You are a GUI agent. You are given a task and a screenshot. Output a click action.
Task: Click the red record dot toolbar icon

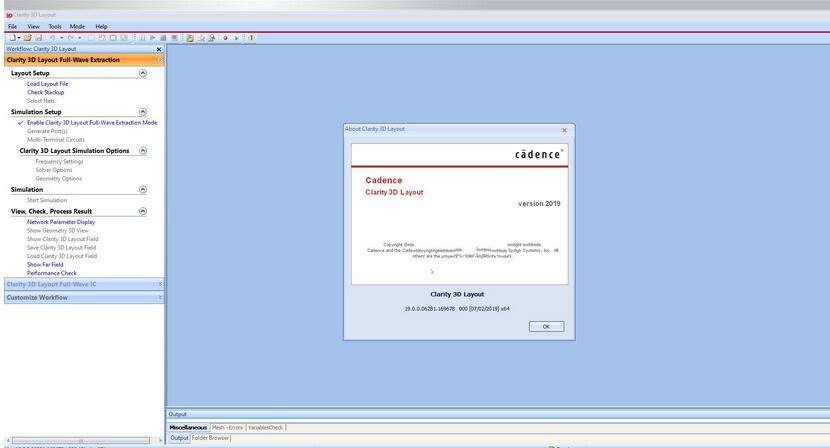pyautogui.click(x=225, y=38)
